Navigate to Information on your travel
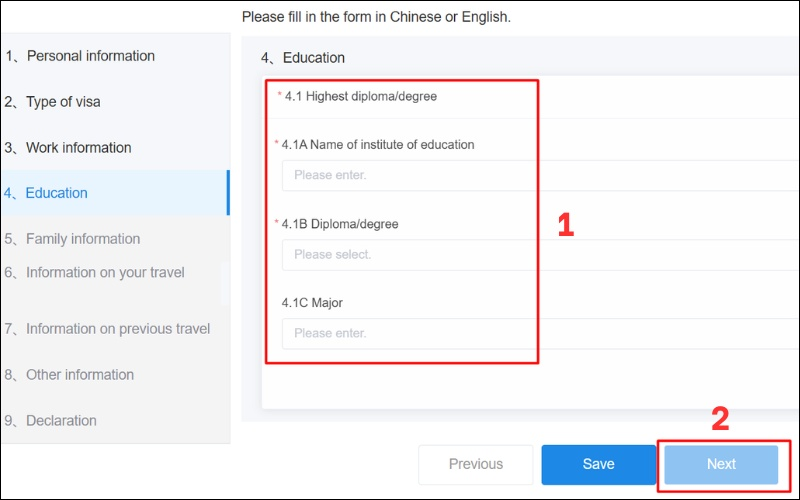 (105, 272)
